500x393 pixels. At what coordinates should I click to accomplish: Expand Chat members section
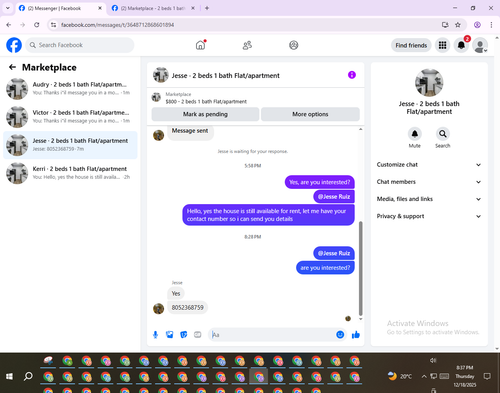click(429, 182)
